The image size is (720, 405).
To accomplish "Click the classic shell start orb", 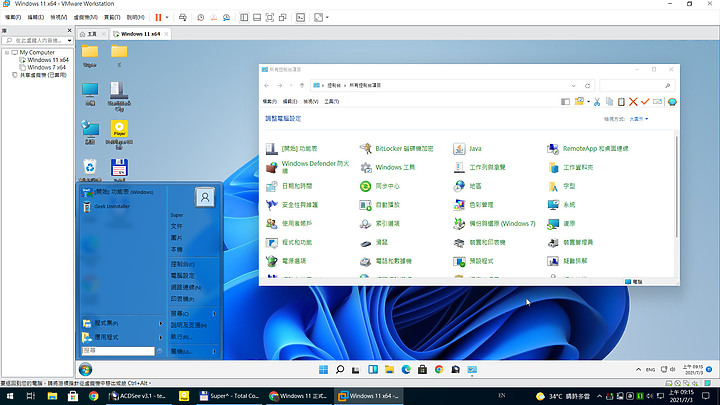I will (x=85, y=369).
